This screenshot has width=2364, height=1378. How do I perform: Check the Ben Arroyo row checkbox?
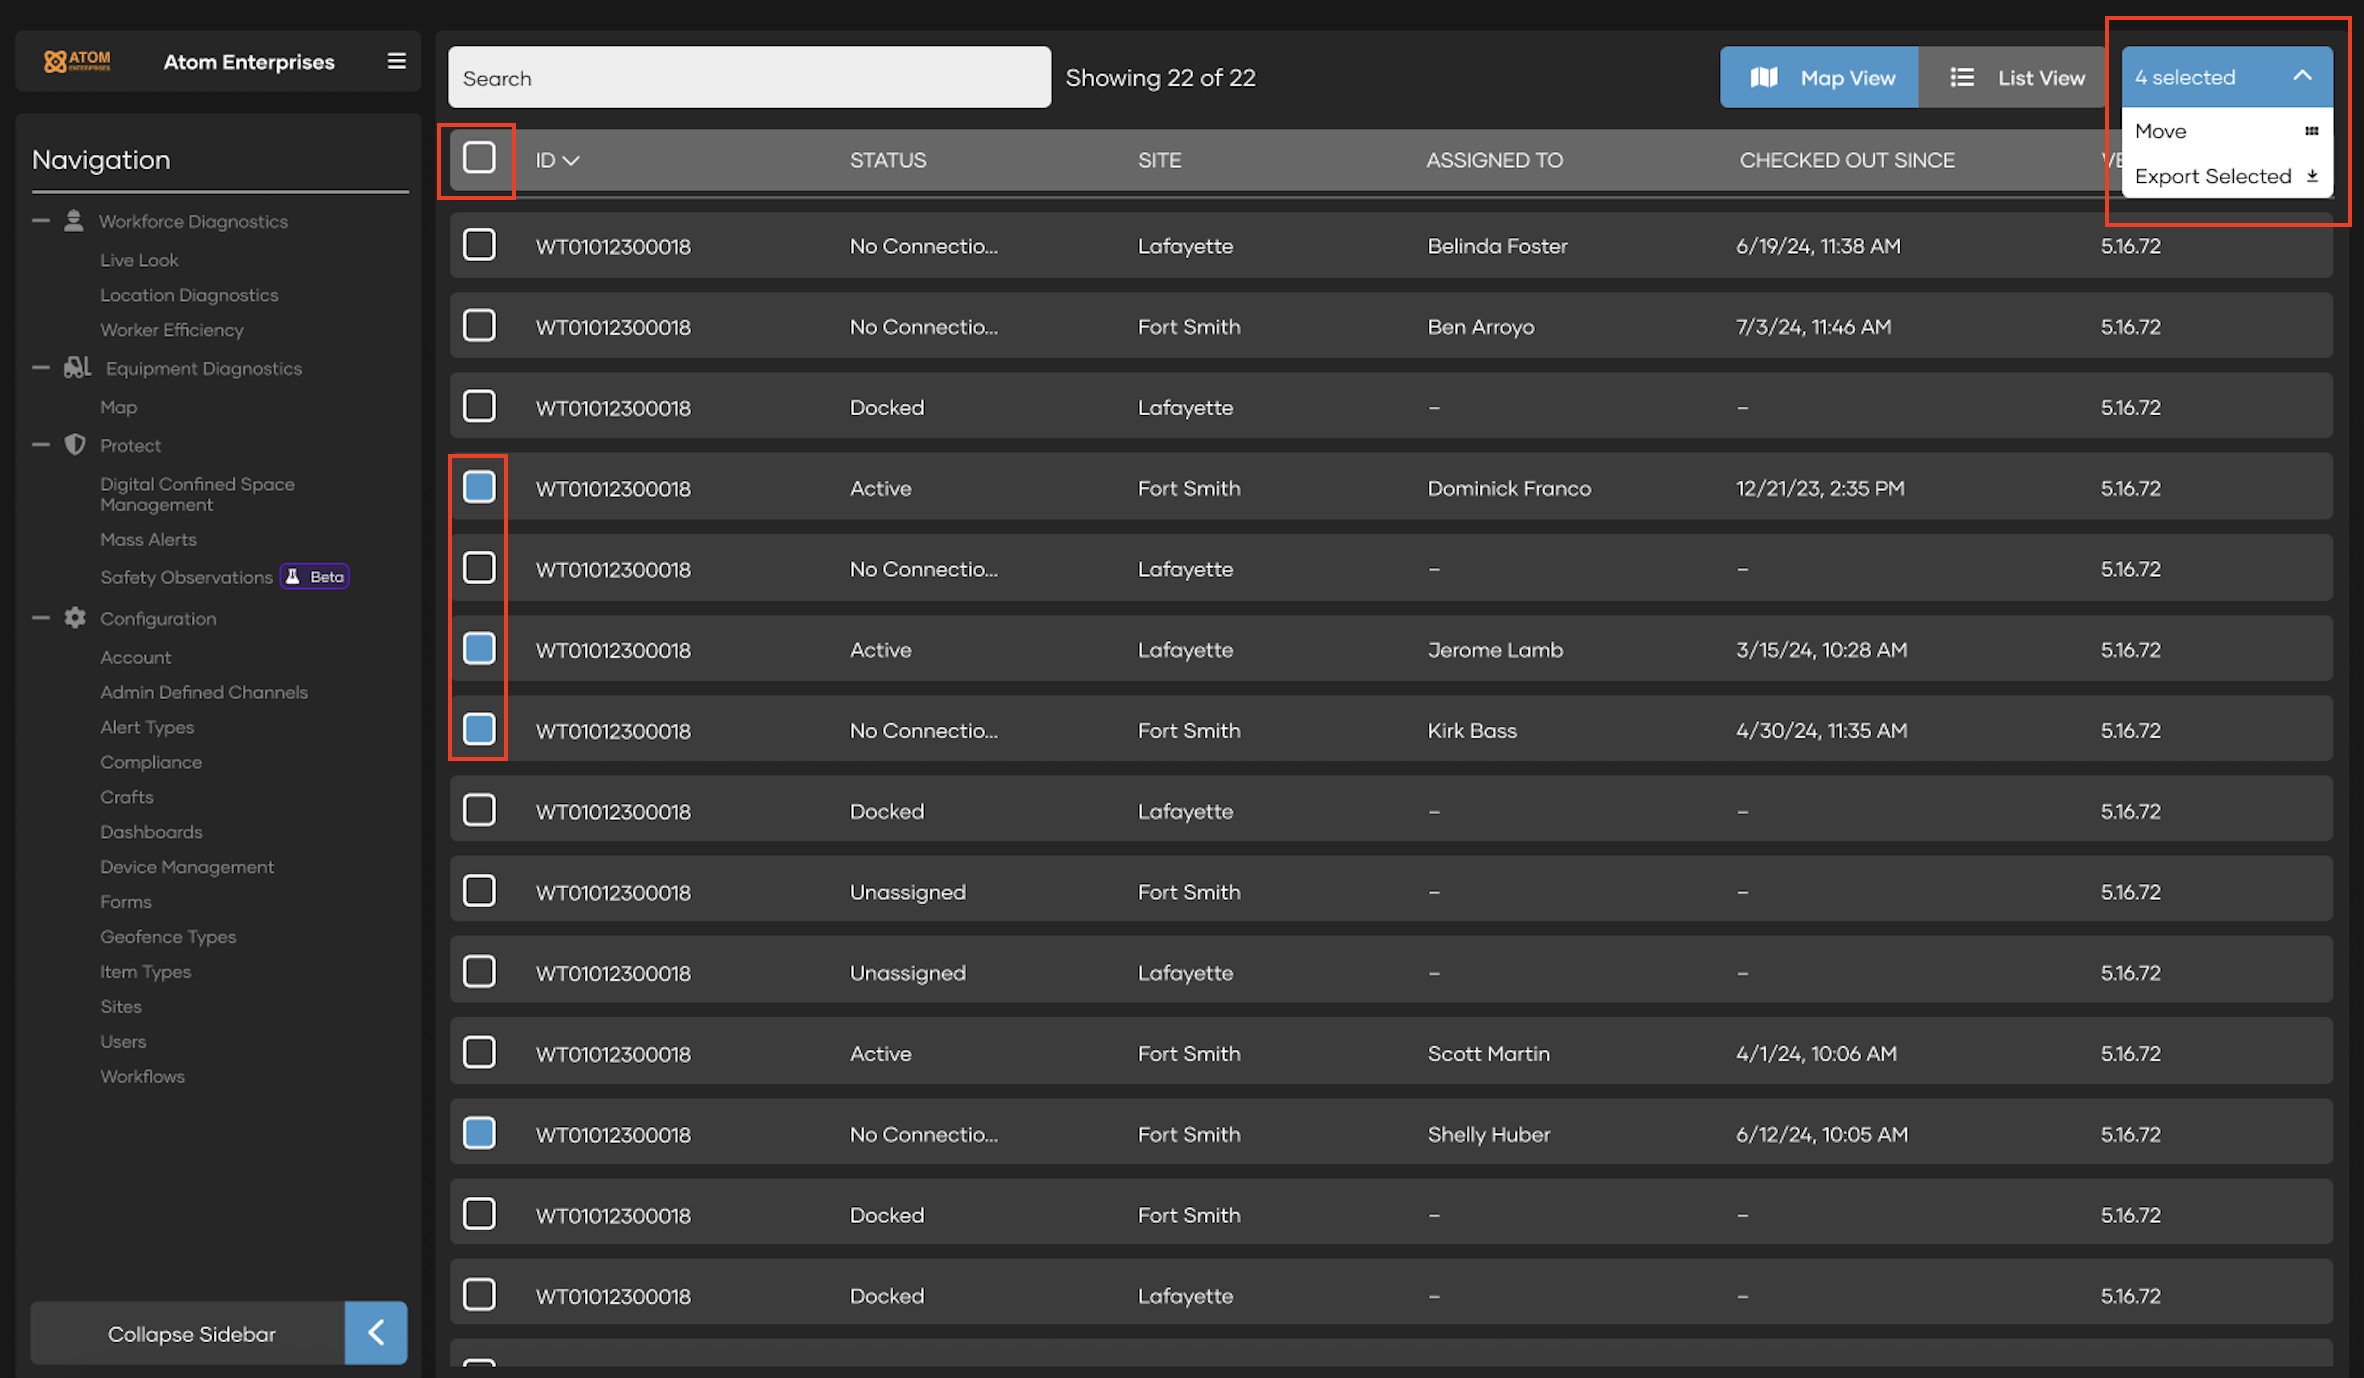tap(479, 326)
